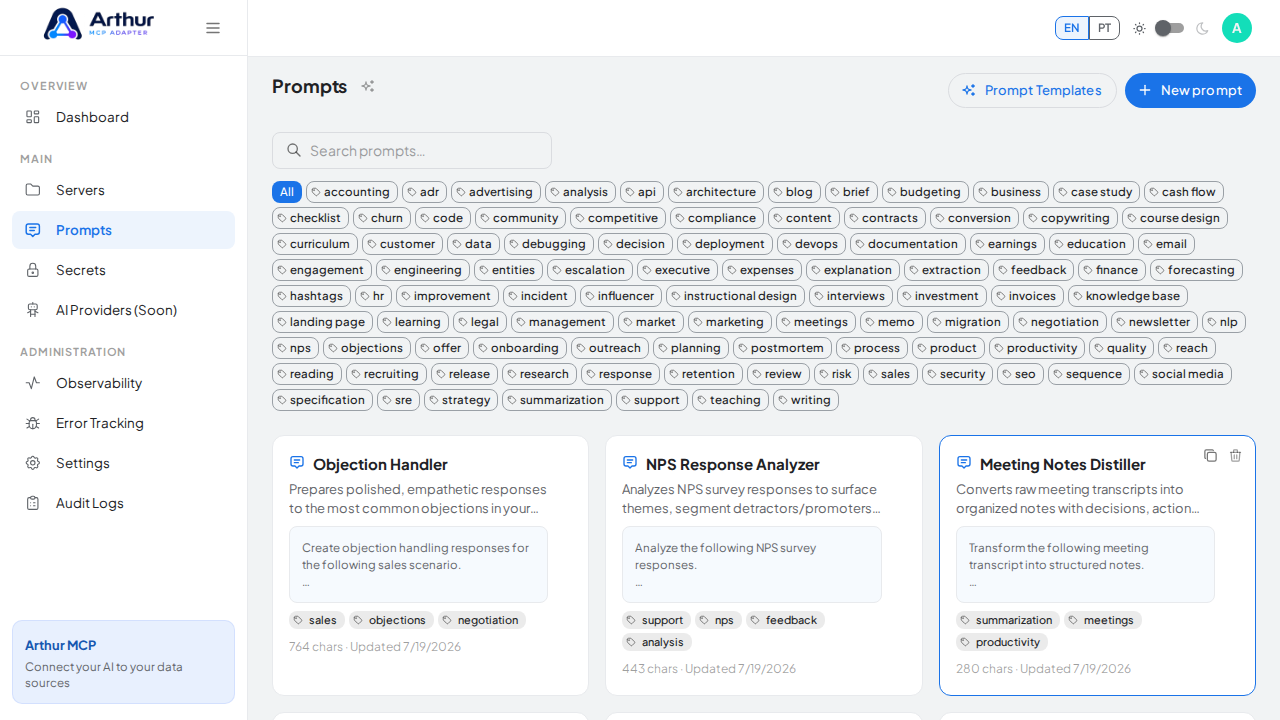The height and width of the screenshot is (720, 1280).
Task: Click '764 chars · Updated 7/19/2026' text
Action: coord(375,647)
